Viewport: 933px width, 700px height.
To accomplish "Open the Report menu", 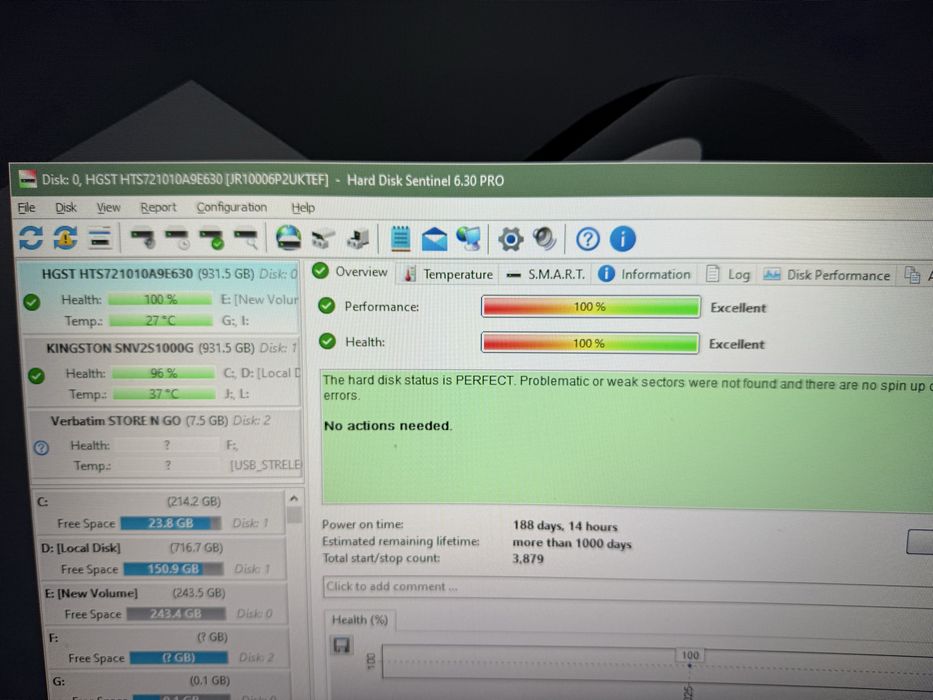I will click(x=158, y=207).
